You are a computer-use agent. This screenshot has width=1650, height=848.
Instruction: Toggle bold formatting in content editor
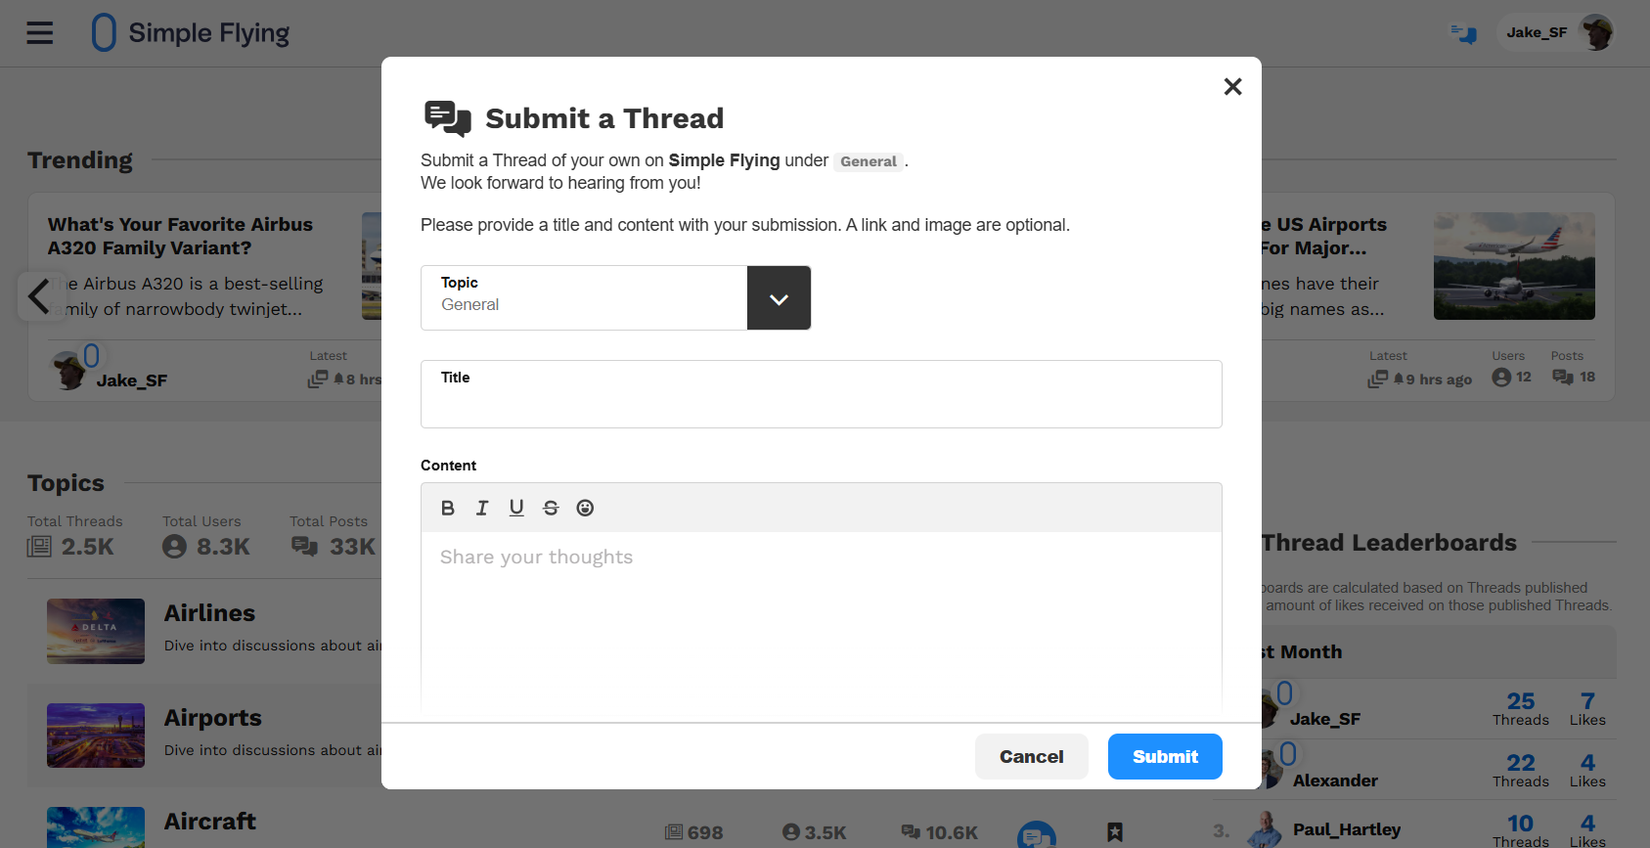[x=447, y=508]
